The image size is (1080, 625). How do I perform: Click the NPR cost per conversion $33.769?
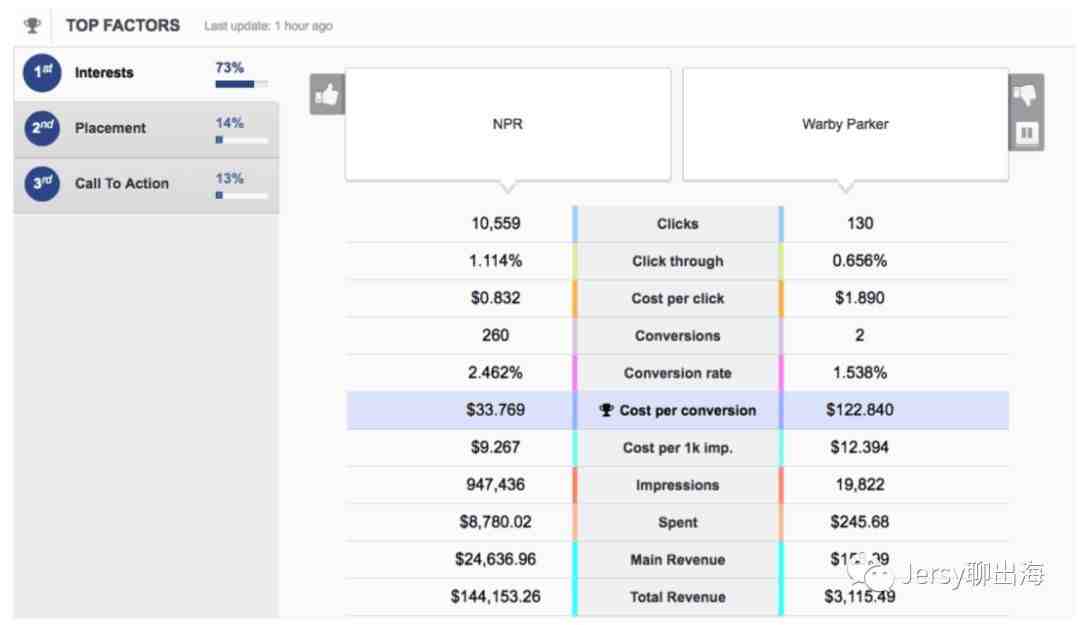click(496, 409)
